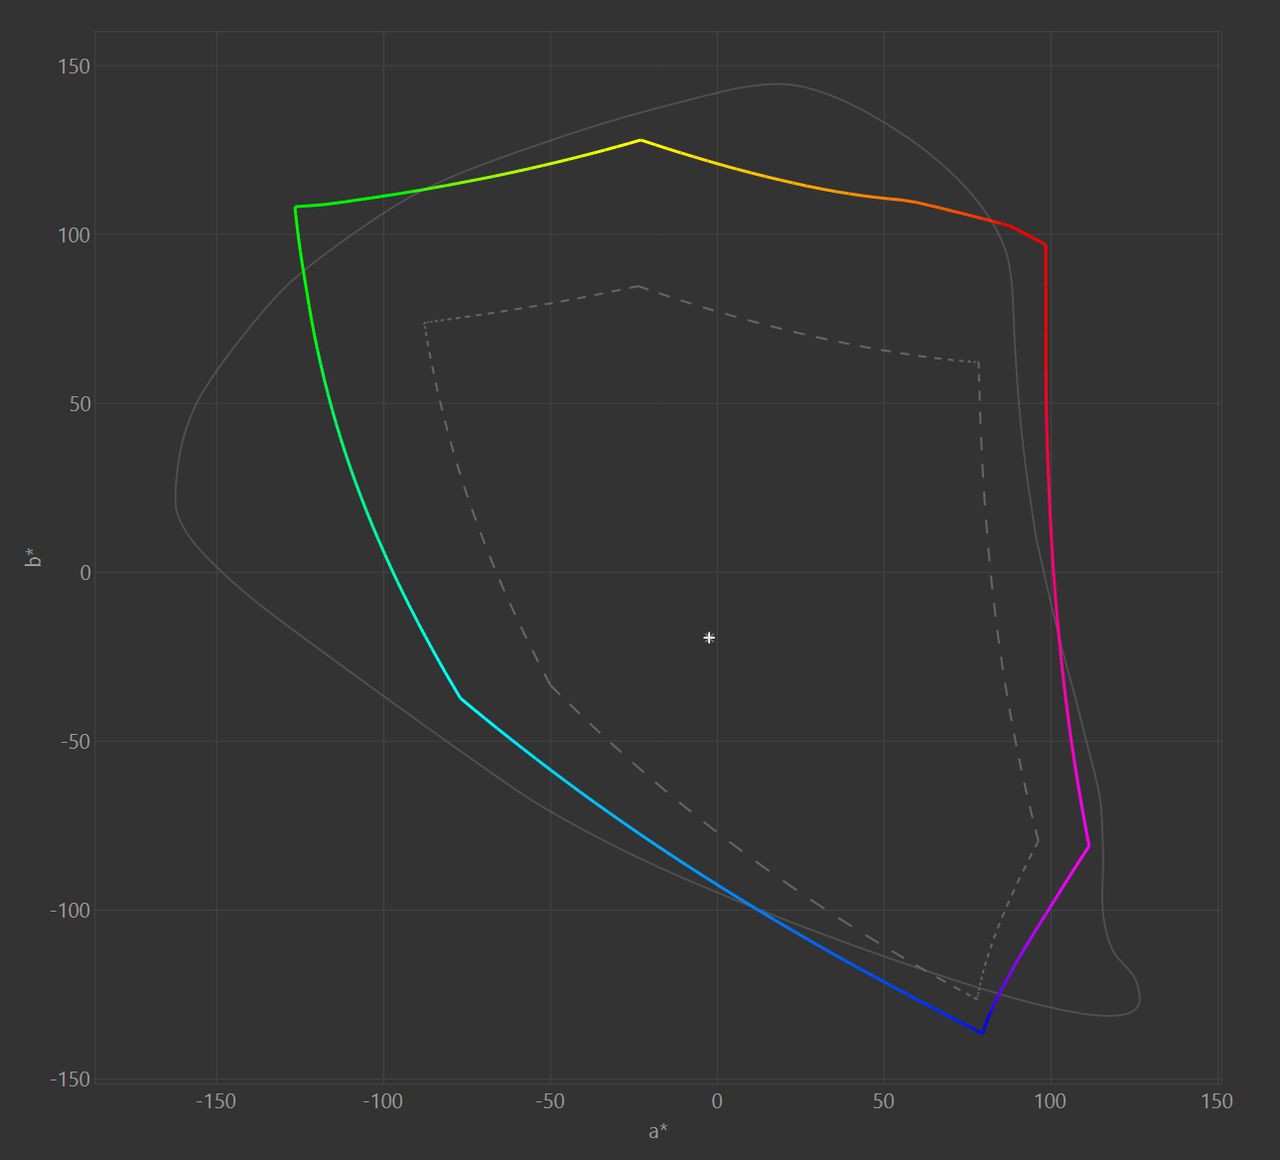Image resolution: width=1280 pixels, height=1160 pixels.
Task: Click the 100 tick label on a* axis
Action: click(1050, 1101)
